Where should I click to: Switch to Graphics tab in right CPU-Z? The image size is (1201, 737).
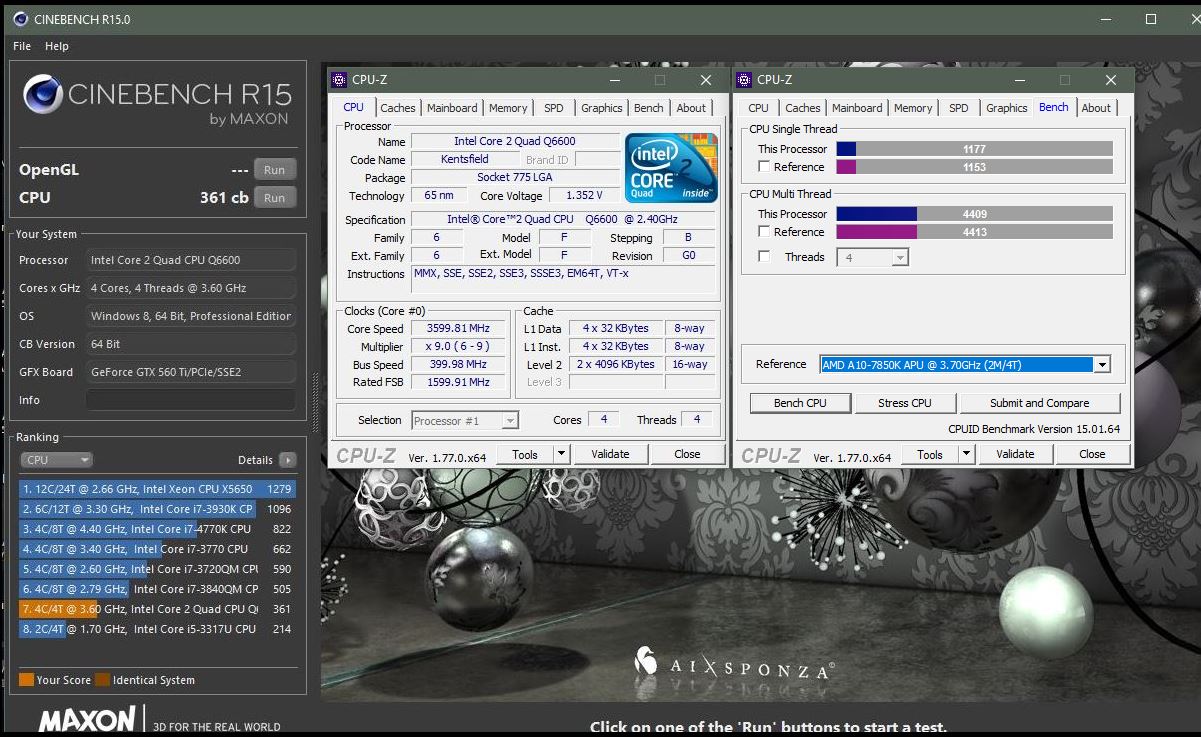(x=1007, y=108)
